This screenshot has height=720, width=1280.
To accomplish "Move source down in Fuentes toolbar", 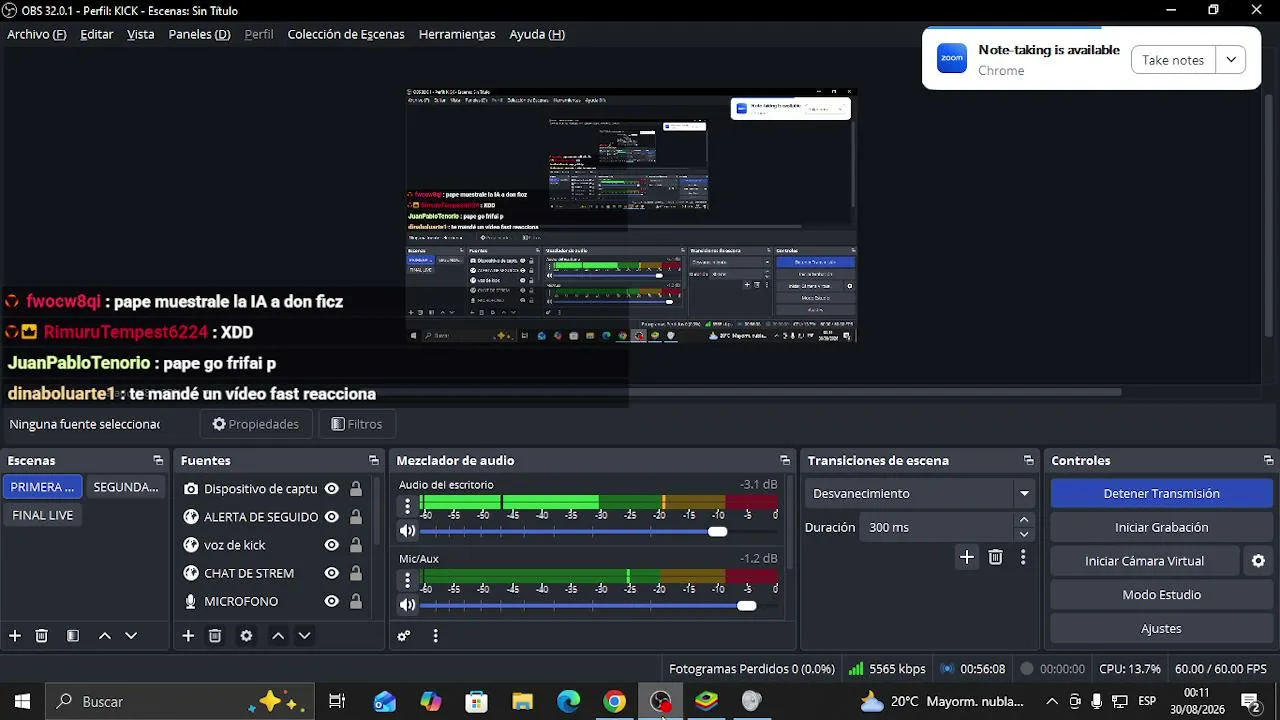I will tap(305, 636).
